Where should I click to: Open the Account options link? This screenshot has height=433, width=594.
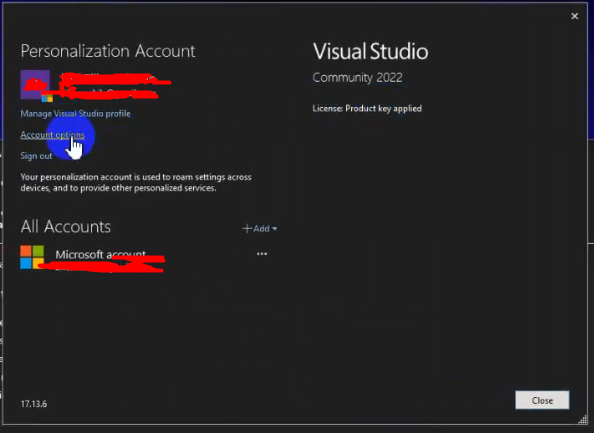click(52, 135)
